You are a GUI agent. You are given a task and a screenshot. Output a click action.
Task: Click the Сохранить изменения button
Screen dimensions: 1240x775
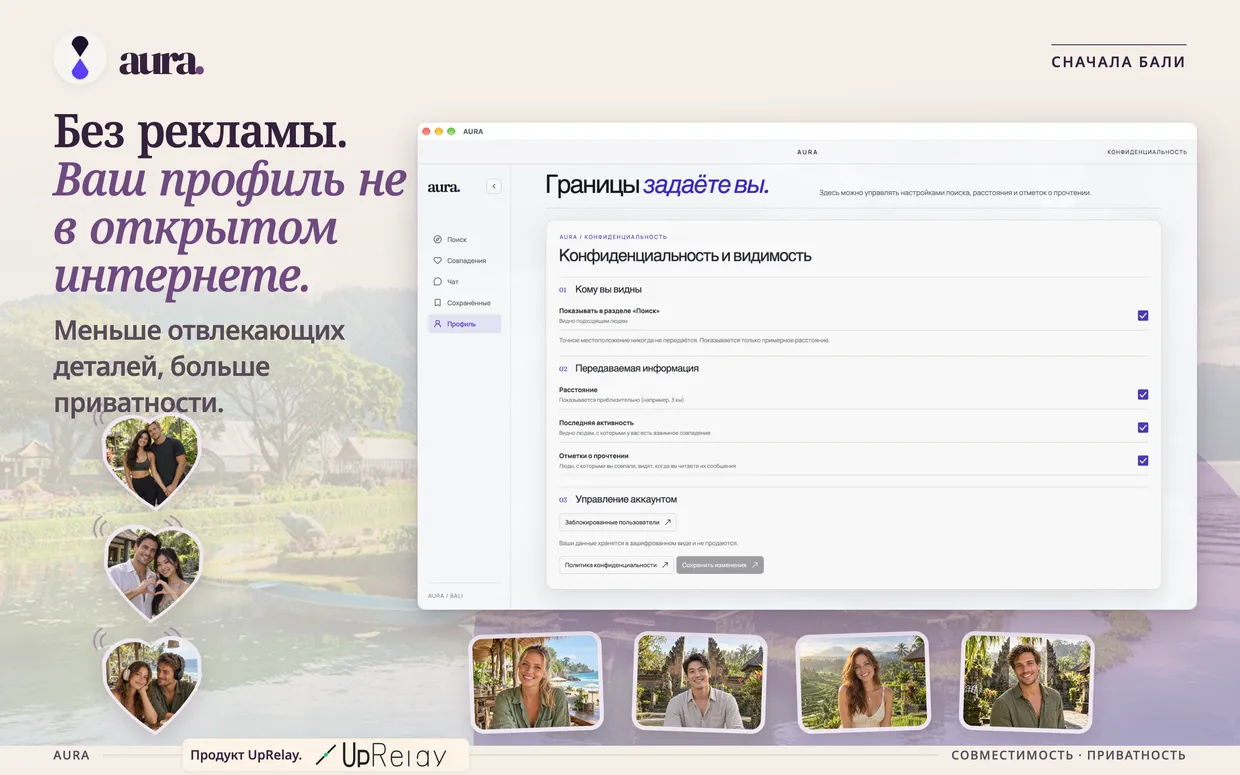(720, 565)
